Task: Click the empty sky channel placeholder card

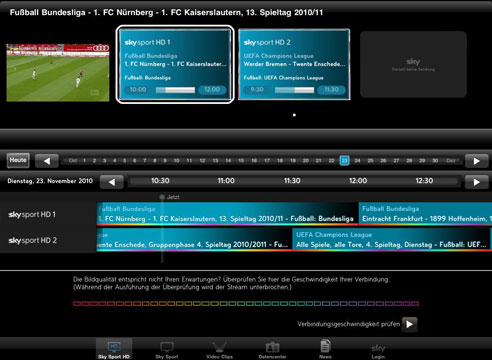Action: click(x=413, y=64)
